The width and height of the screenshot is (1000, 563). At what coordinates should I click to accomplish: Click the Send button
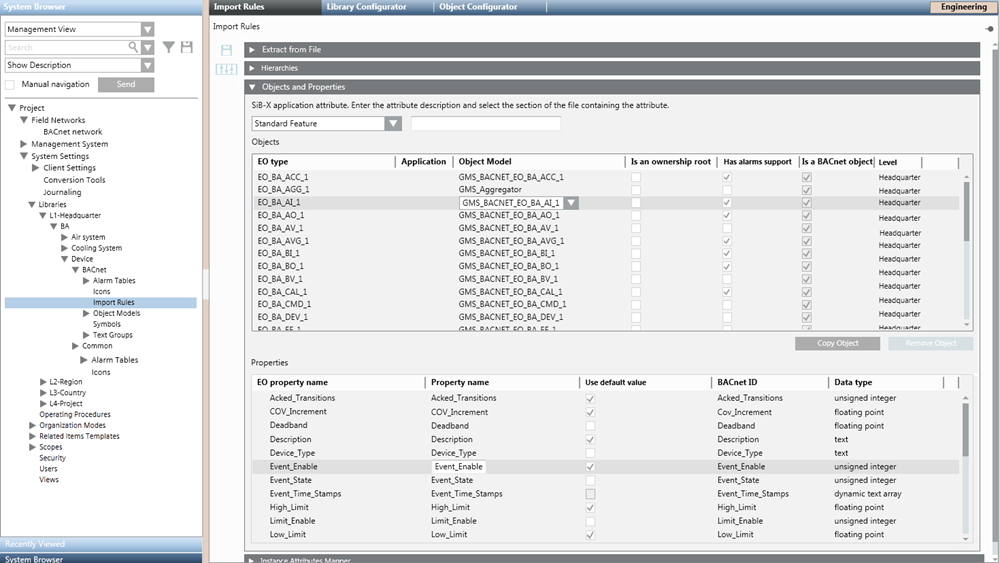(x=126, y=85)
